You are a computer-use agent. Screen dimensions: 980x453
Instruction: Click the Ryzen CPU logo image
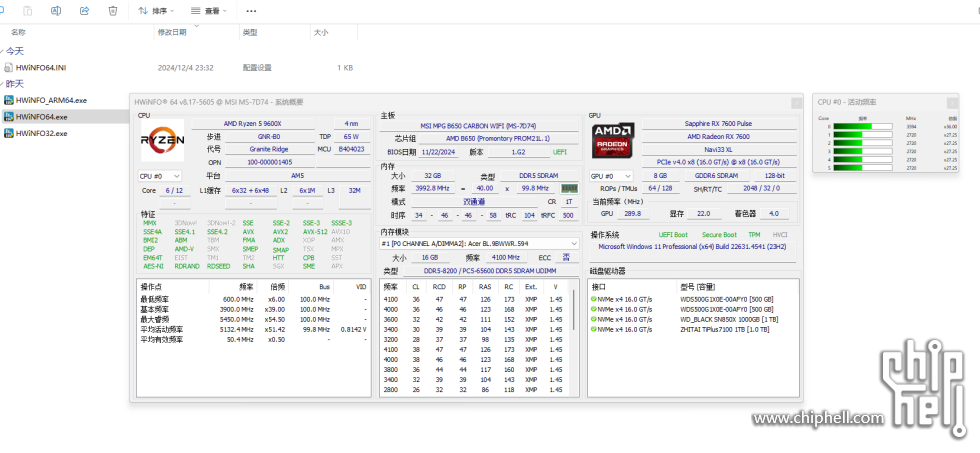tap(162, 140)
